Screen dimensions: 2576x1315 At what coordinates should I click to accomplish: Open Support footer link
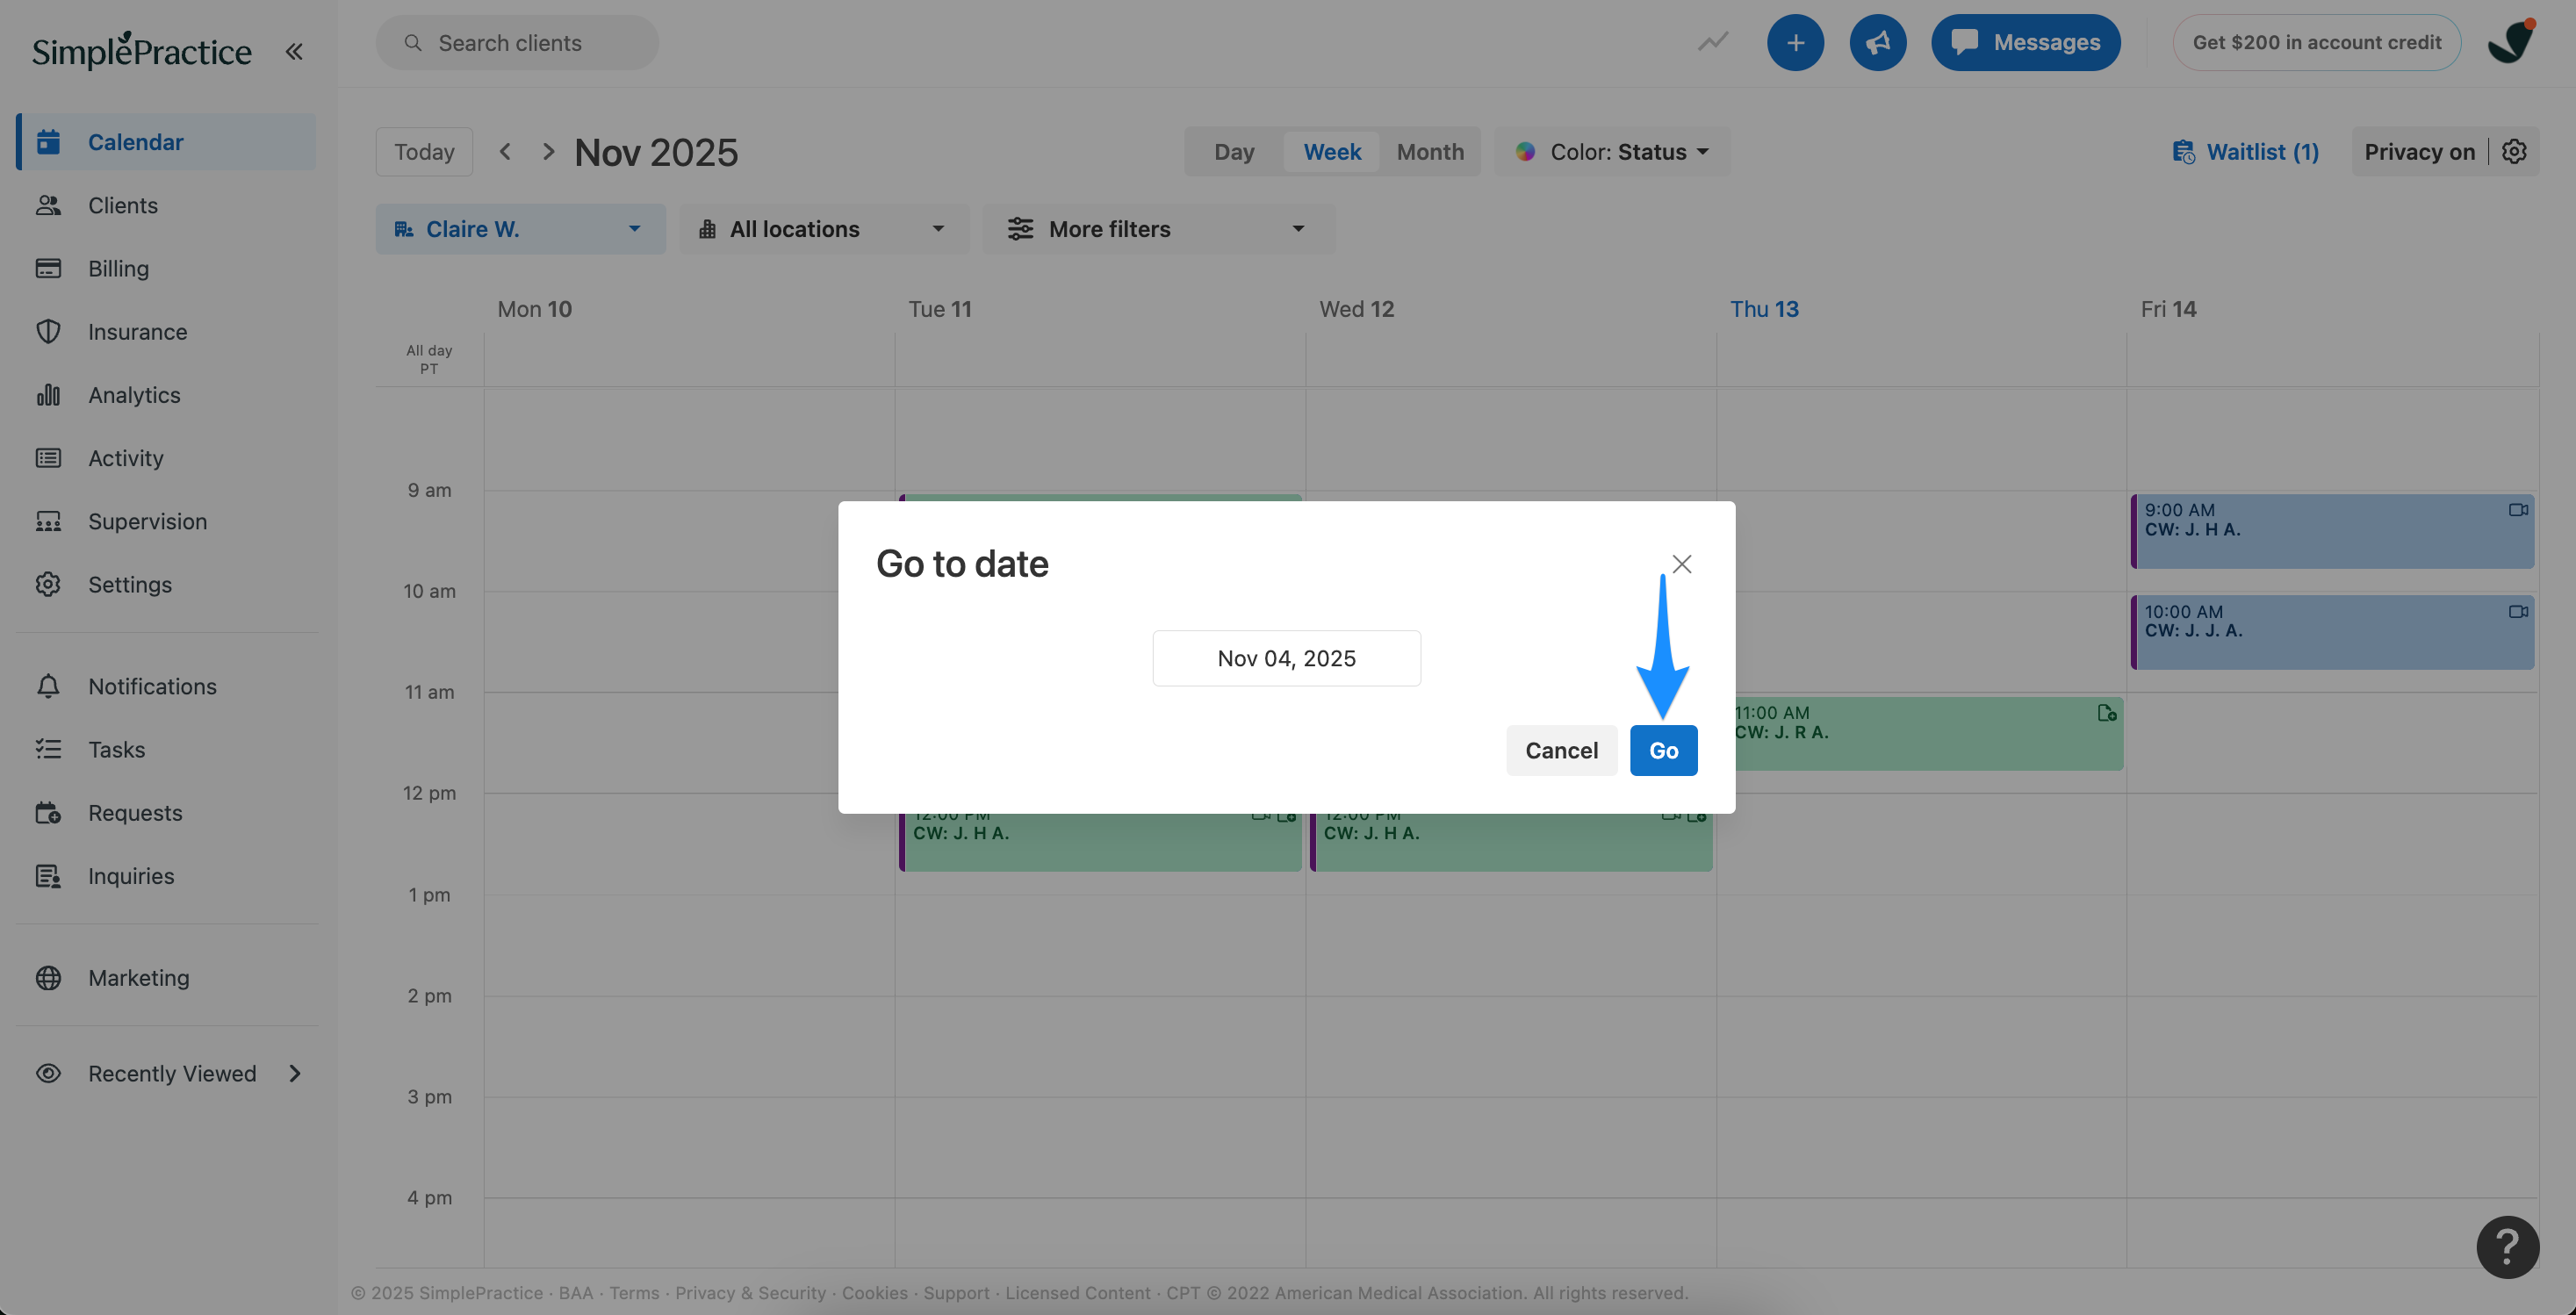click(x=956, y=1293)
